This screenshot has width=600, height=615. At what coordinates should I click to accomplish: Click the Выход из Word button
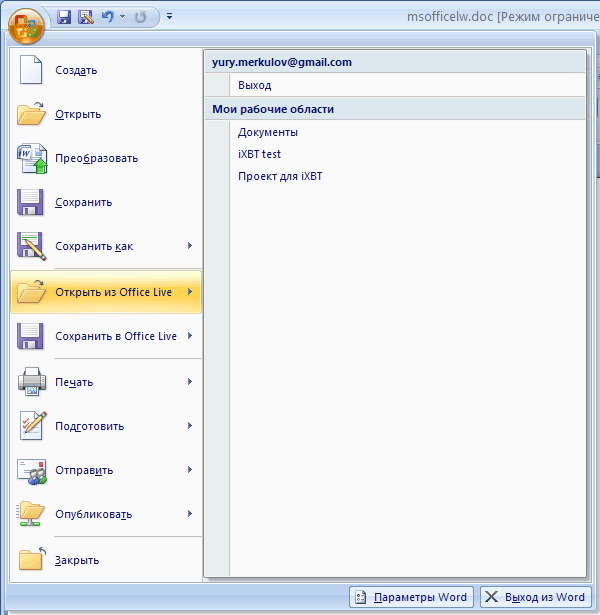[536, 597]
